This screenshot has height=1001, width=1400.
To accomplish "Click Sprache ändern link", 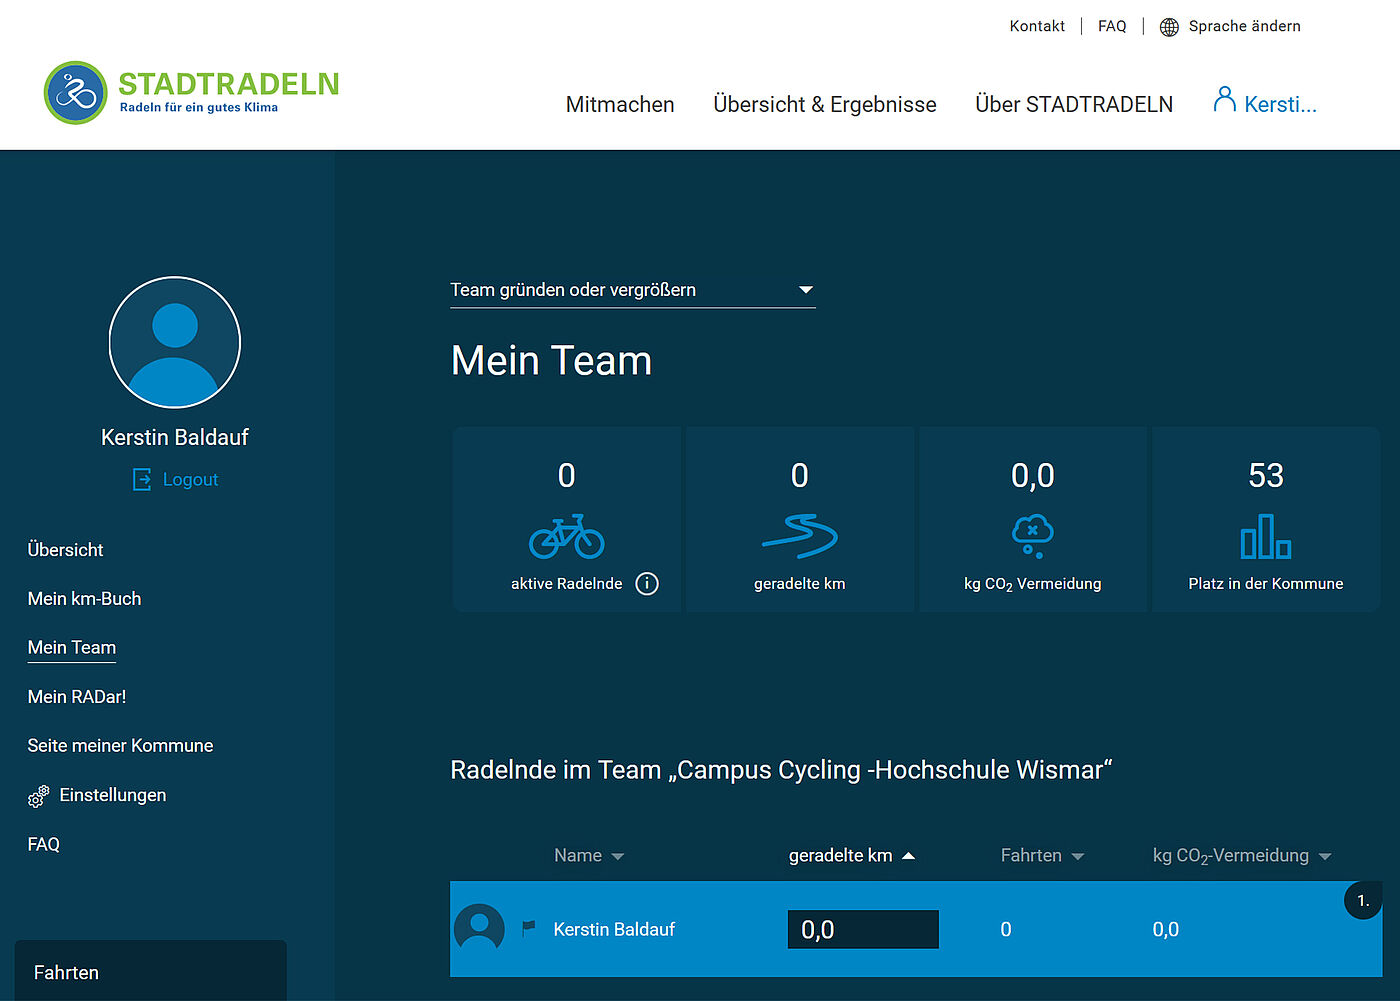I will tap(1244, 26).
